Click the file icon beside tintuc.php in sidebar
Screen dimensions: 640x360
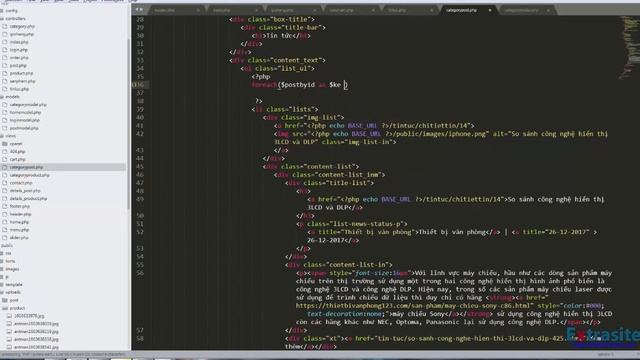pos(5,89)
